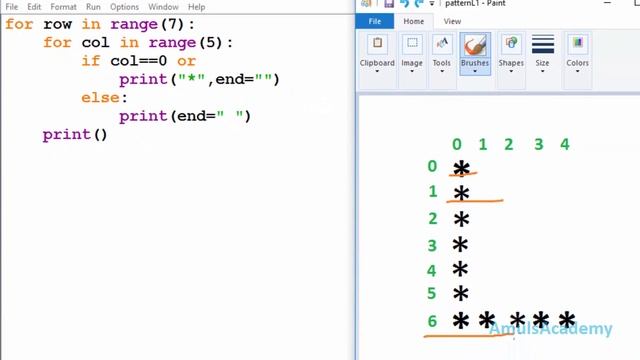Click the print("*",end="") code line
640x360 pixels.
(199, 79)
